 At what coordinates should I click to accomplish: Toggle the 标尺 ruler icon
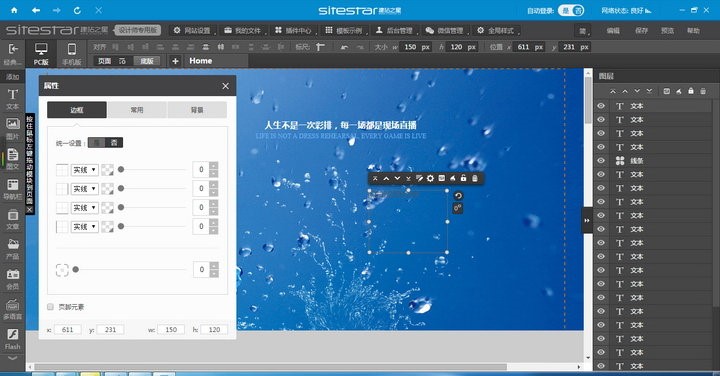(x=321, y=47)
